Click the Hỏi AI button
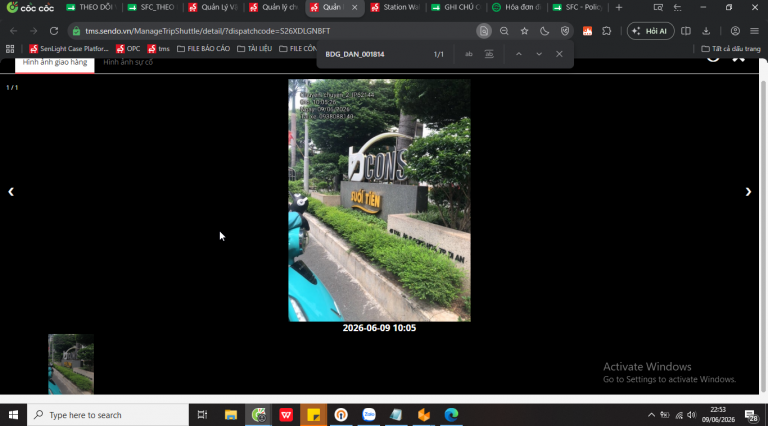768x426 pixels. click(650, 31)
